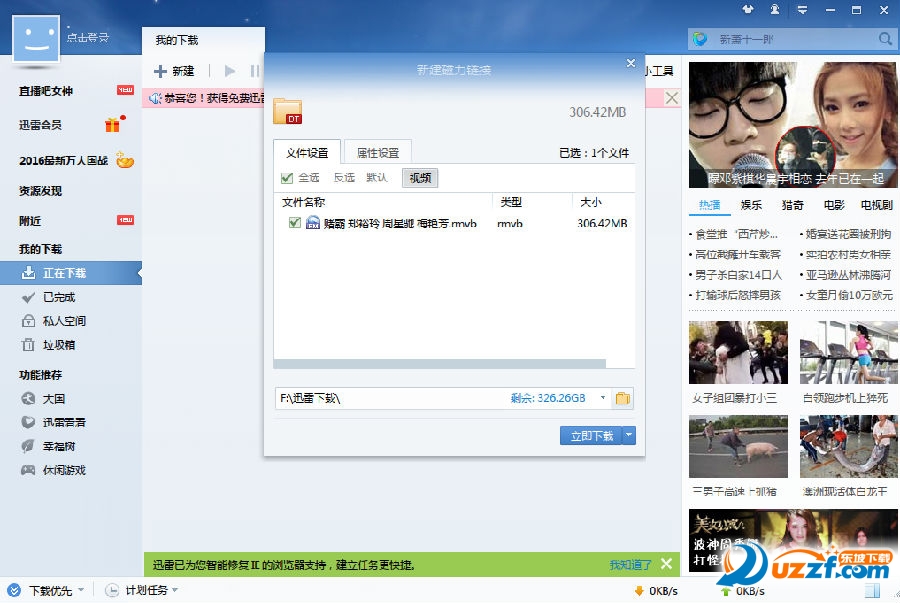Open 直播吧女神 in sidebar
This screenshot has height=603, width=900.
(x=46, y=91)
